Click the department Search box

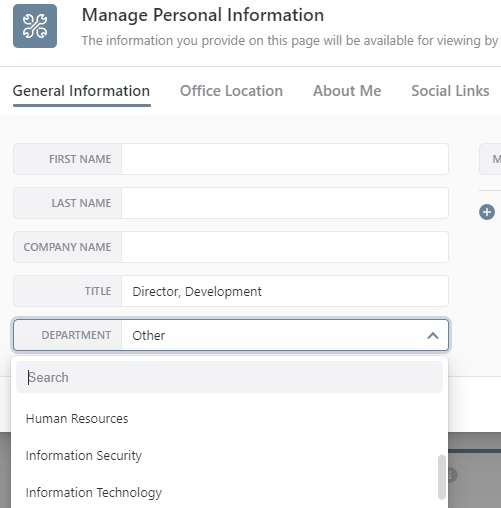pyautogui.click(x=229, y=377)
